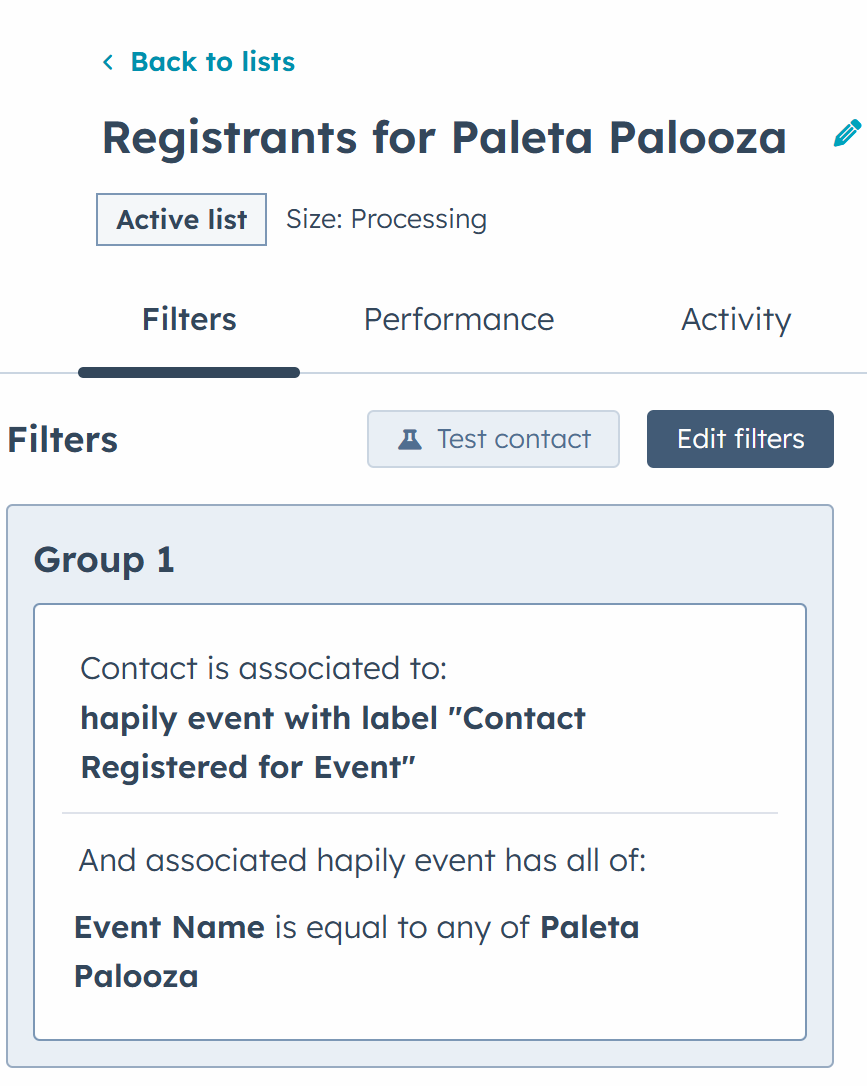Select the Registrants for Paleta Palooza title
The width and height of the screenshot is (867, 1086).
[x=445, y=138]
